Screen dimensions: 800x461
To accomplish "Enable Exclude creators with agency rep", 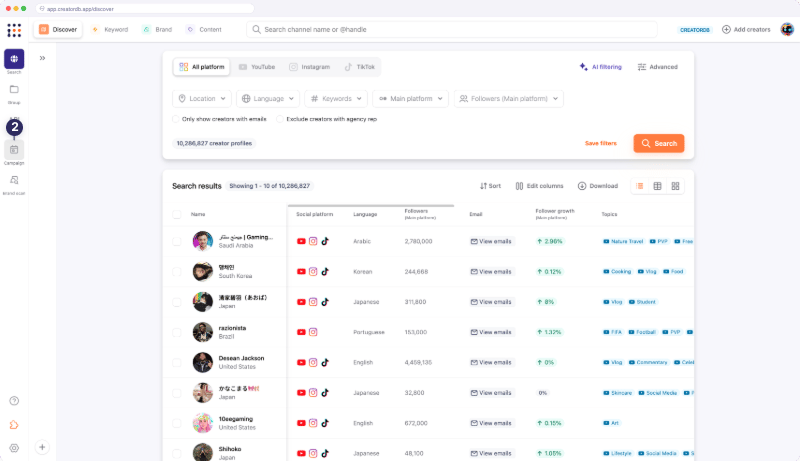I will [280, 119].
